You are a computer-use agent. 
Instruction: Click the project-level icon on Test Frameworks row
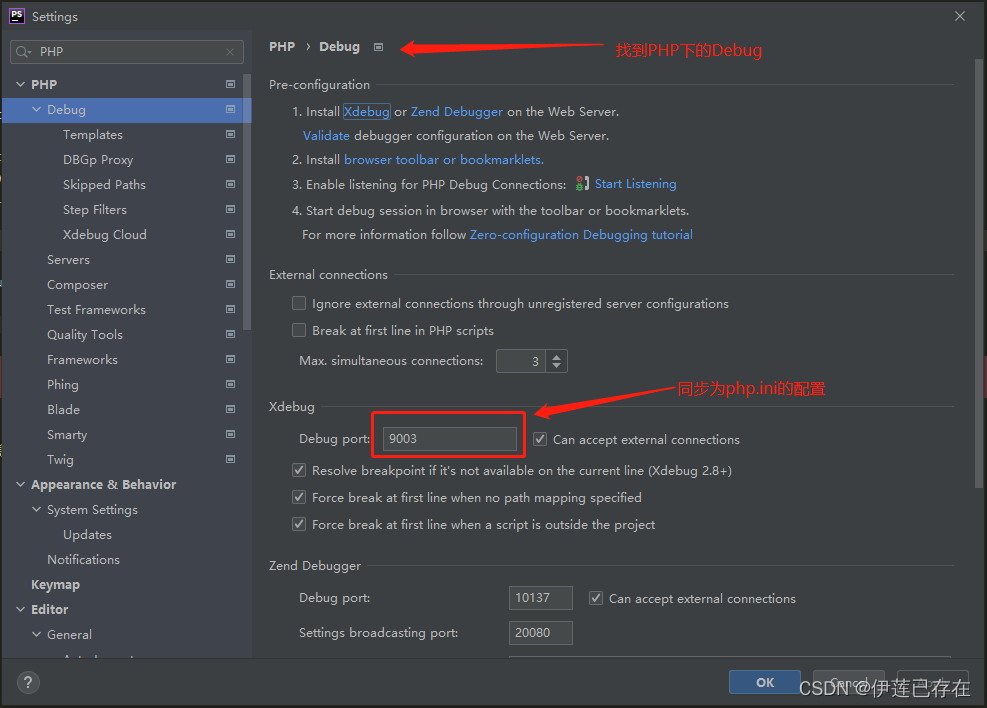pyautogui.click(x=230, y=309)
